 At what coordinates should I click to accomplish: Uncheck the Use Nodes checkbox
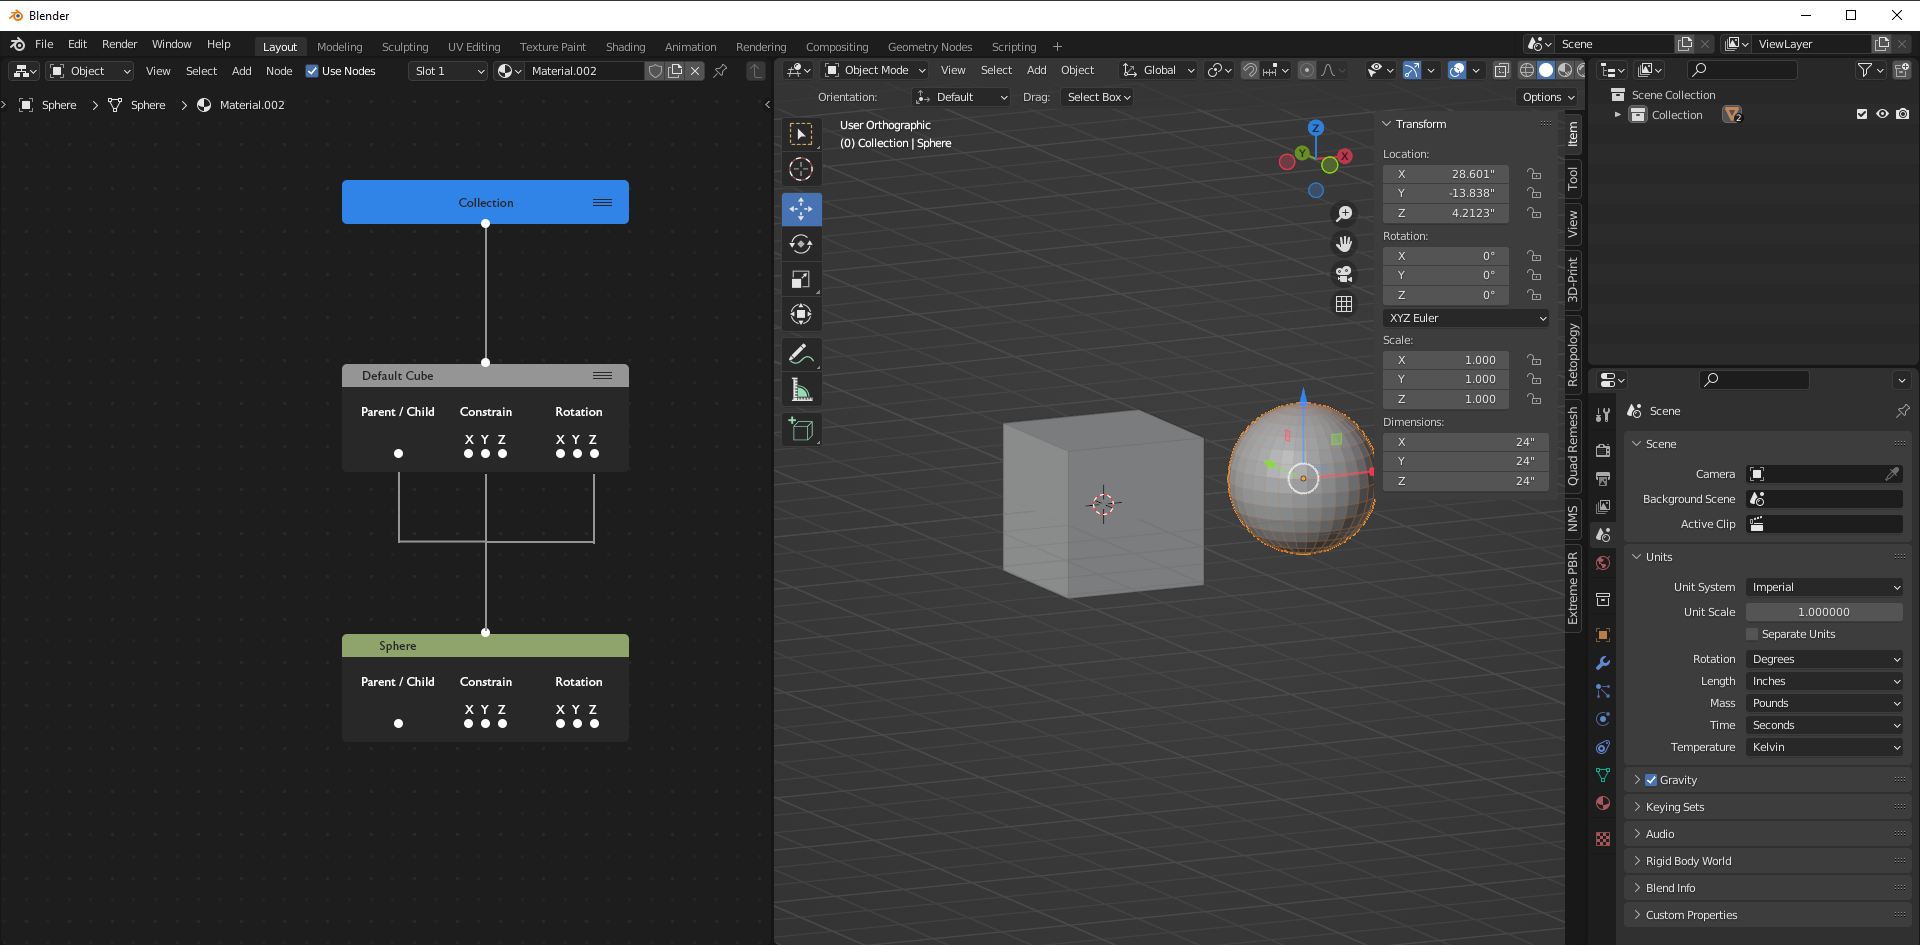[312, 71]
